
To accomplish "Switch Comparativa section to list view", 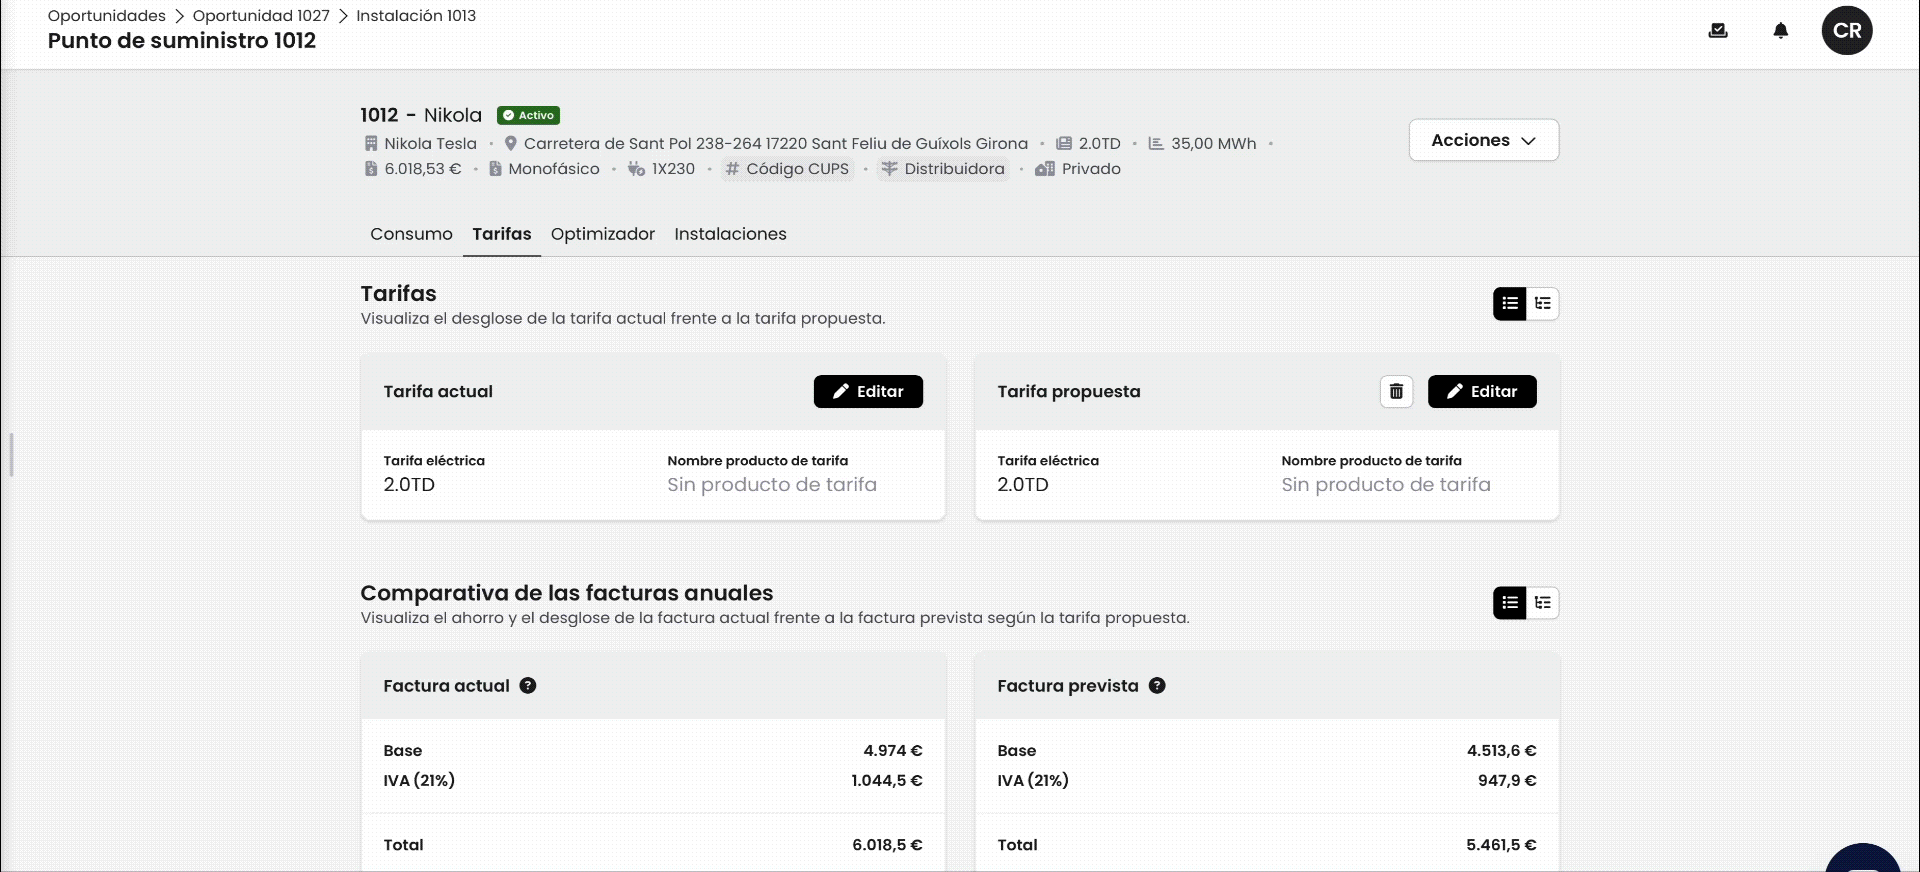I will coord(1510,602).
